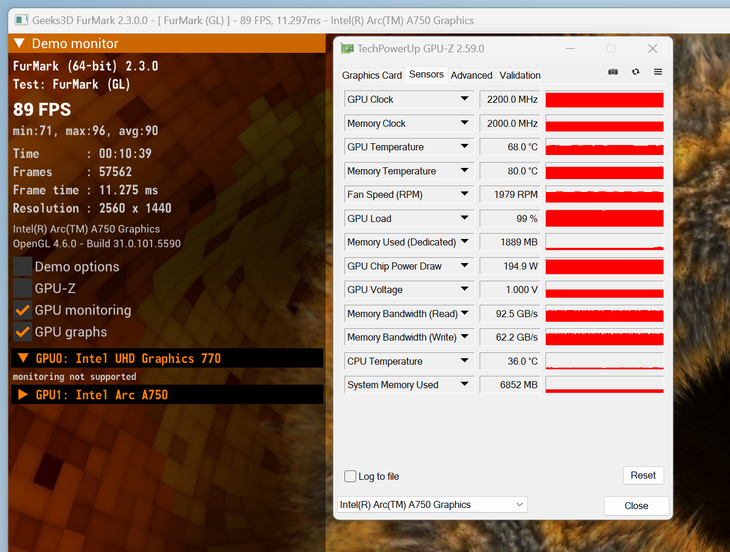Screen dimensions: 730x552
Task: Switch to the Graphics Card tab
Action: [372, 75]
